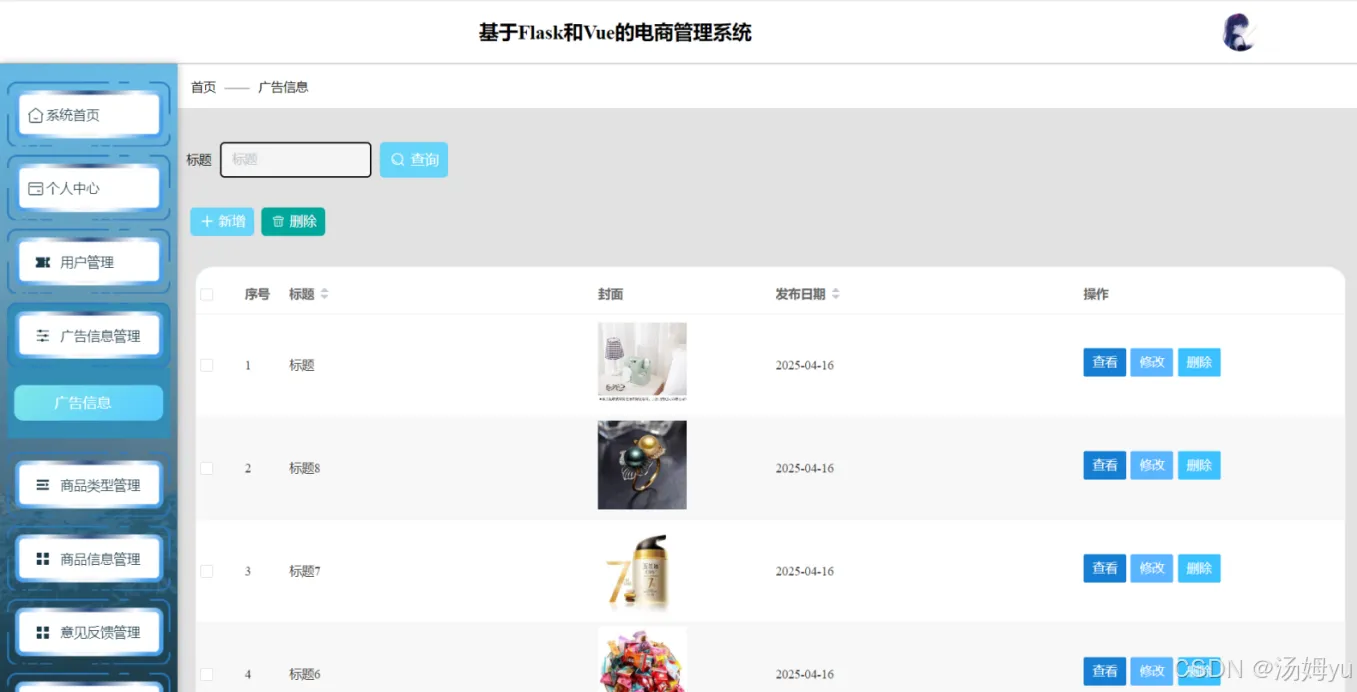Image resolution: width=1357 pixels, height=692 pixels.
Task: Click the sliders icon beside 广告信息管理
Action: click(43, 336)
